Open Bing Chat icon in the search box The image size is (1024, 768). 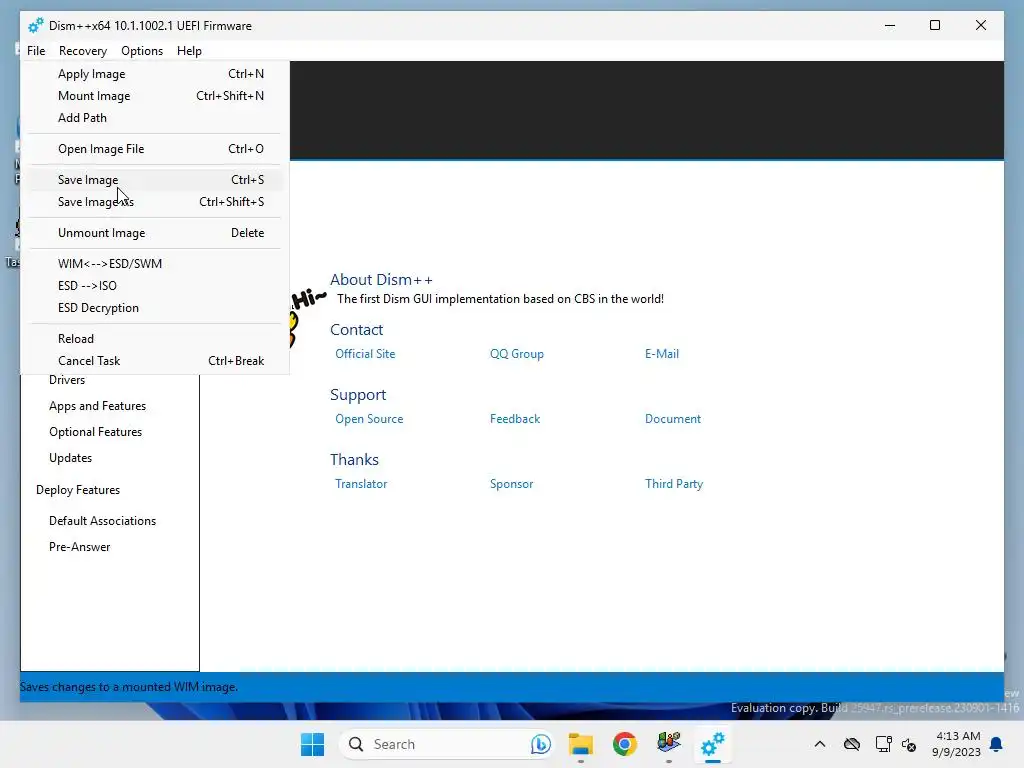[x=540, y=744]
